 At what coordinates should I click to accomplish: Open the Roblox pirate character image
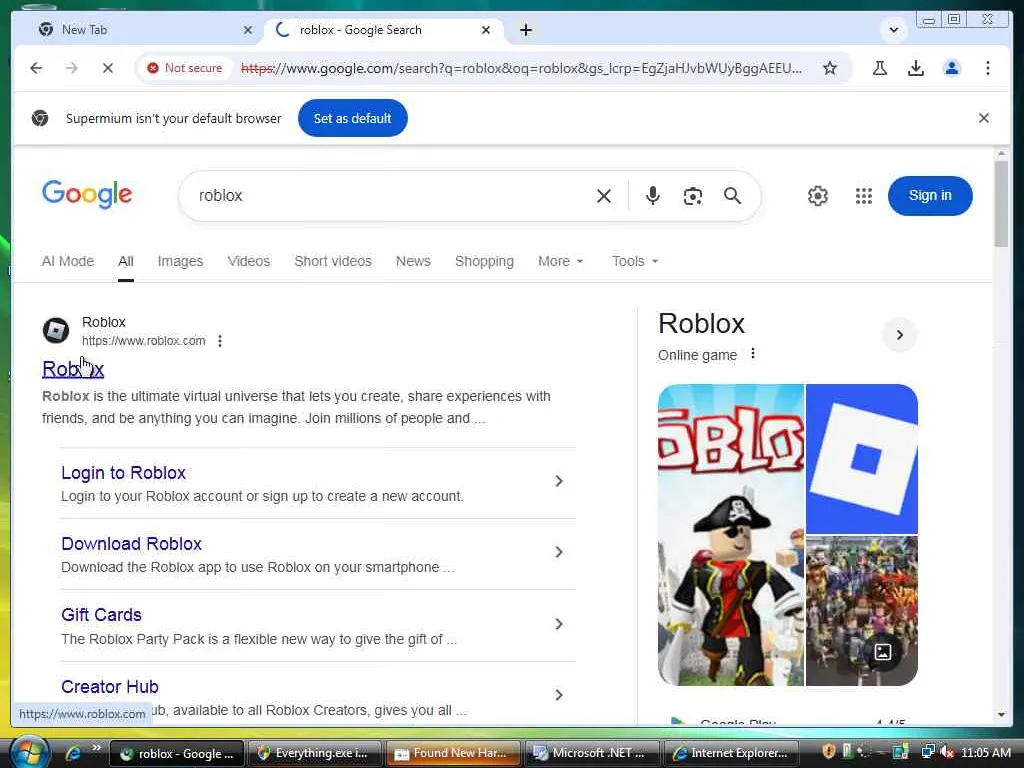point(731,535)
